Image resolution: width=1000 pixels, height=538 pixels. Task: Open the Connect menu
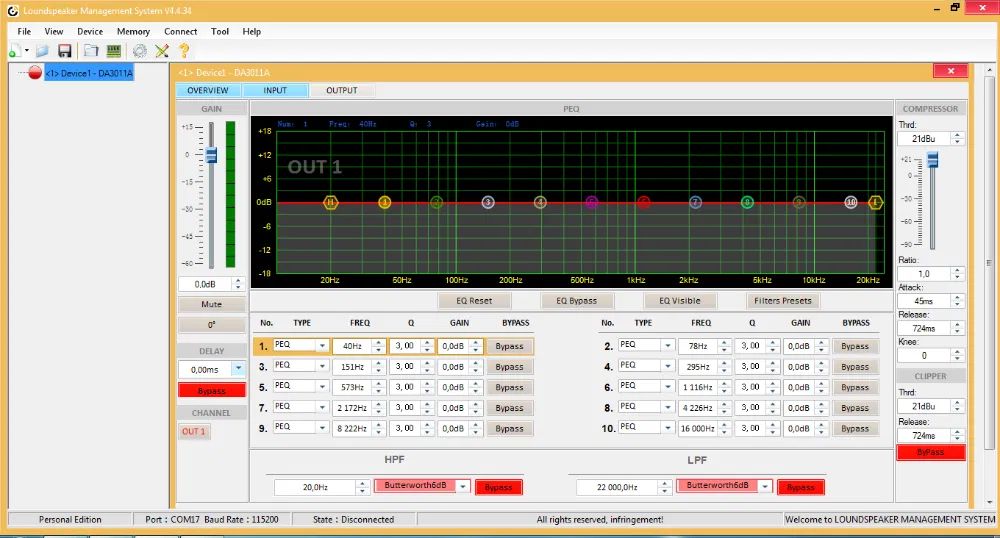(180, 31)
